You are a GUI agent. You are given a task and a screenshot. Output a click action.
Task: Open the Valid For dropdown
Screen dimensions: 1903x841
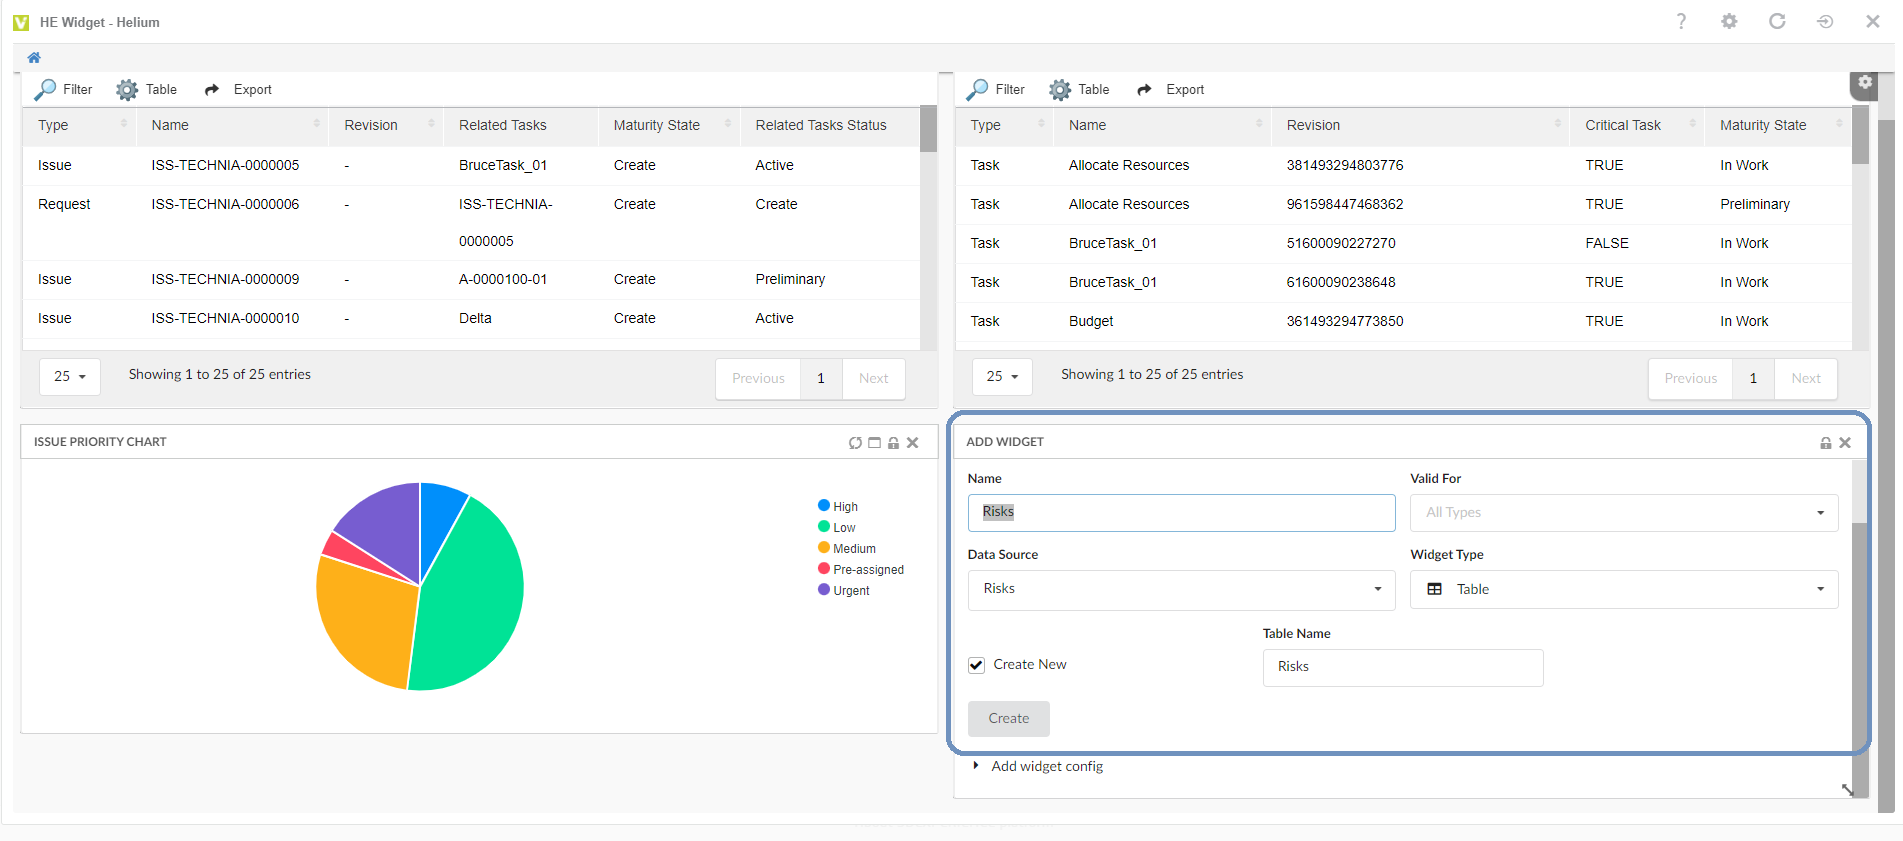pyautogui.click(x=1623, y=513)
